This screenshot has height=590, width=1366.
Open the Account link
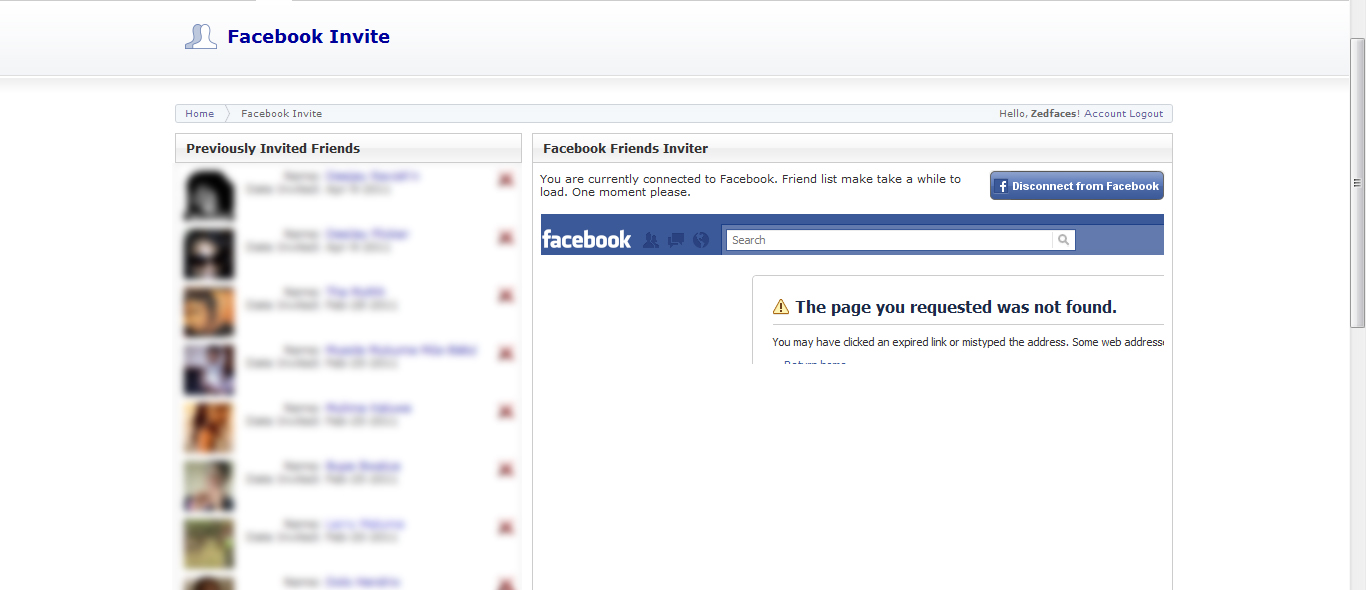click(1105, 114)
